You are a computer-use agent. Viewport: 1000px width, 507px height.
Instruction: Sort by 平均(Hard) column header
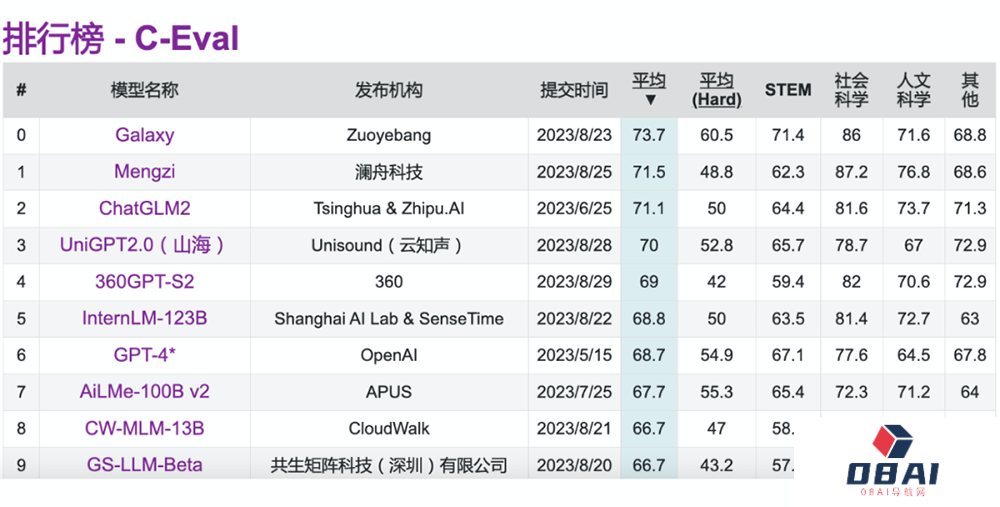(716, 90)
